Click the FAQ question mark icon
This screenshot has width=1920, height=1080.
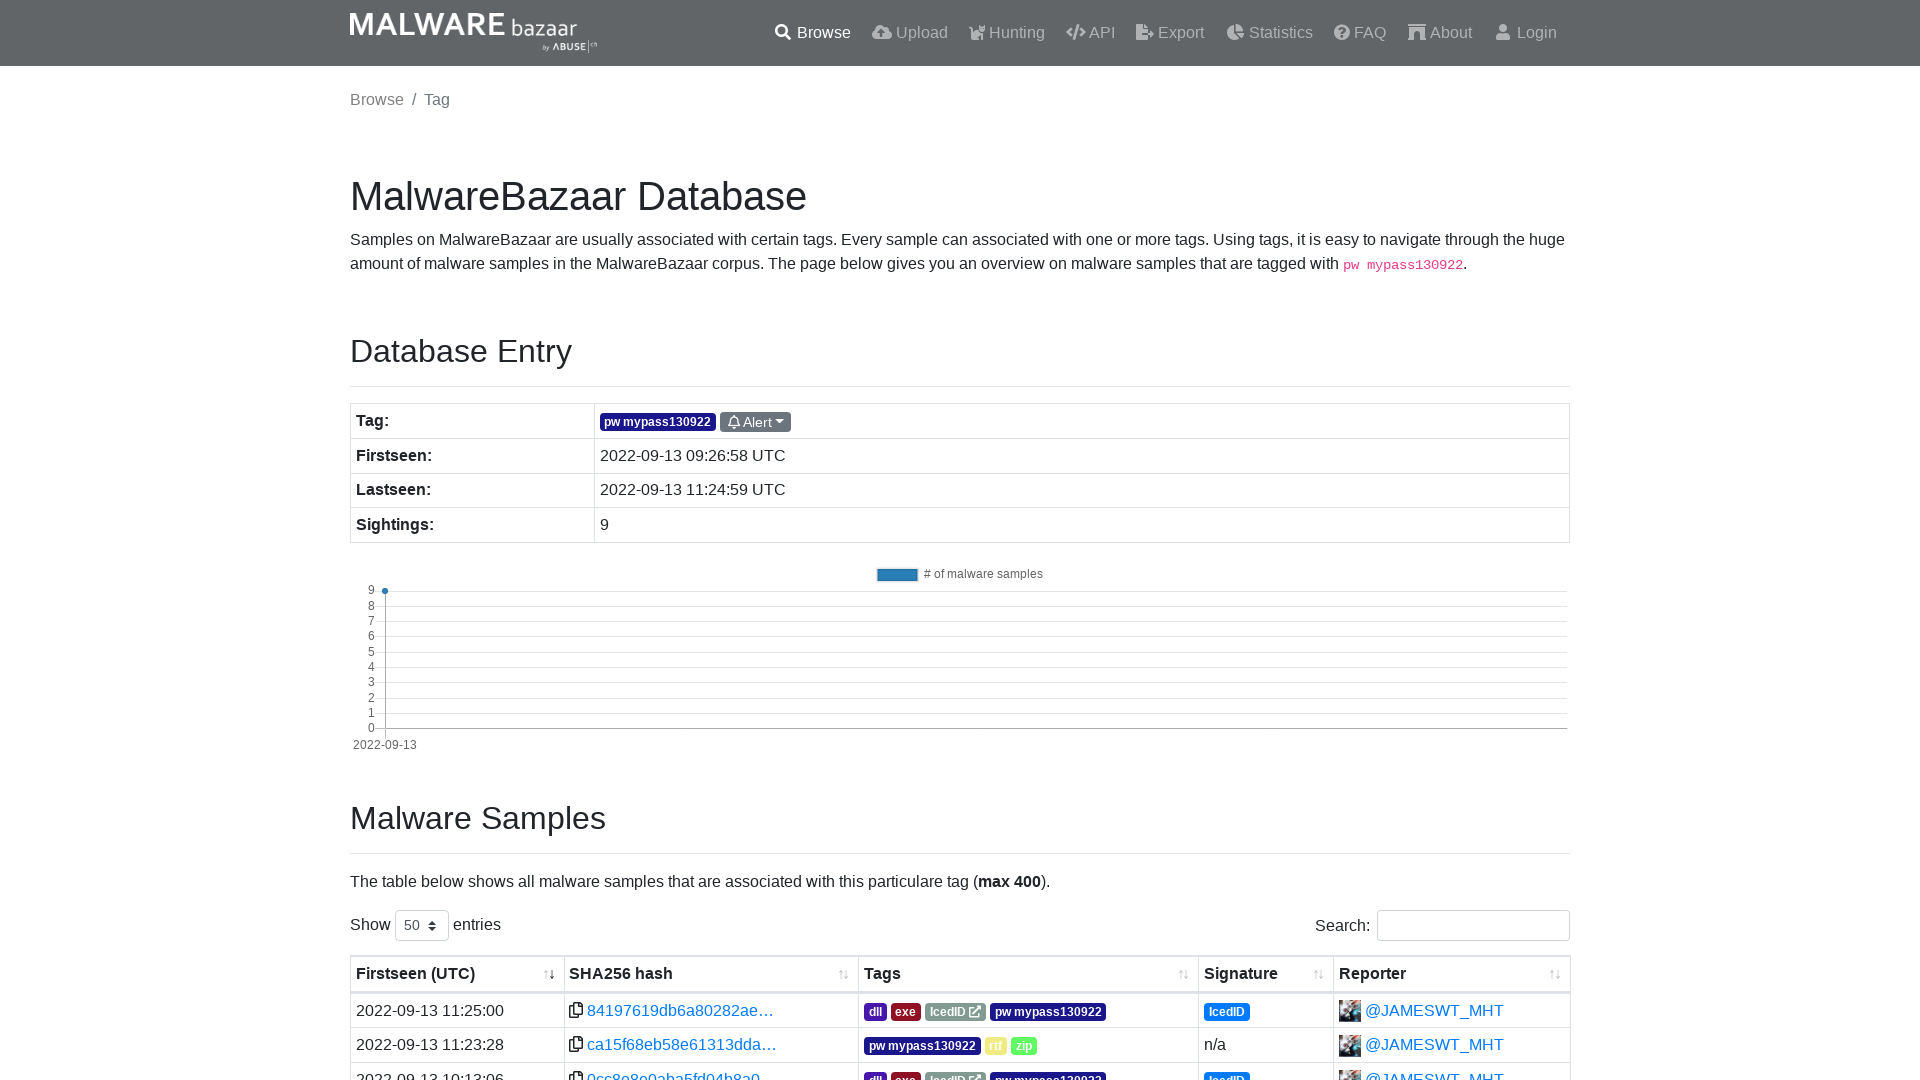point(1340,32)
